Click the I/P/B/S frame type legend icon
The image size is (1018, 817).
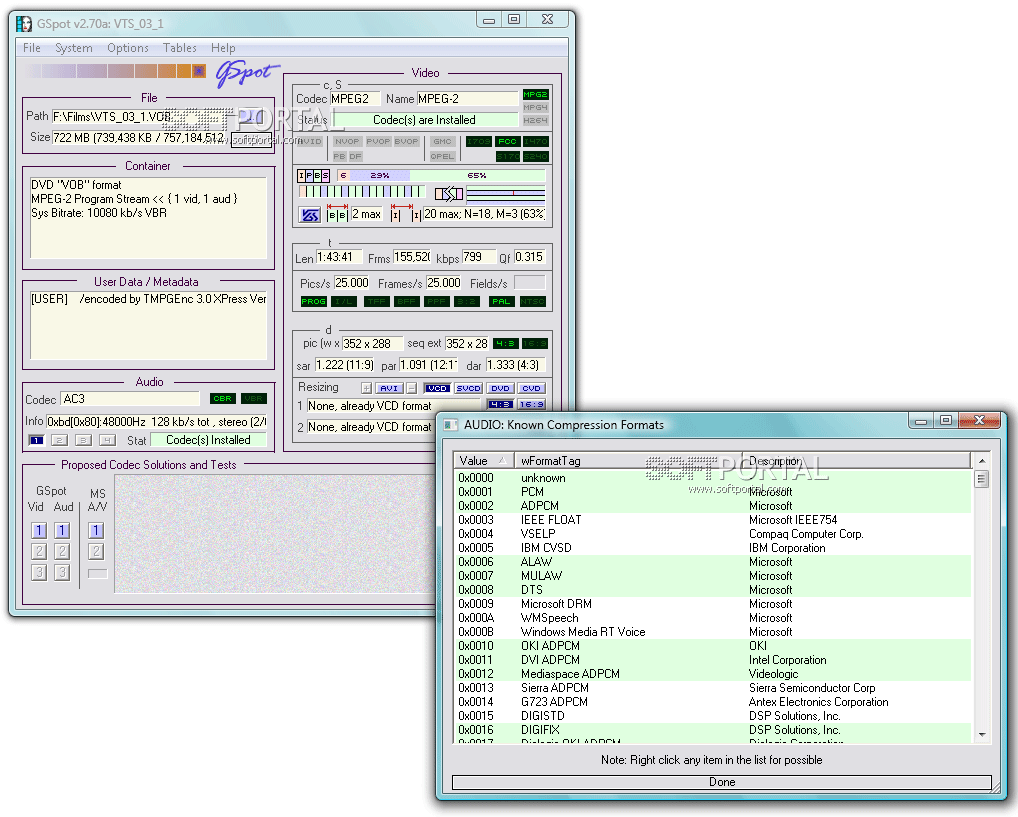coord(313,175)
